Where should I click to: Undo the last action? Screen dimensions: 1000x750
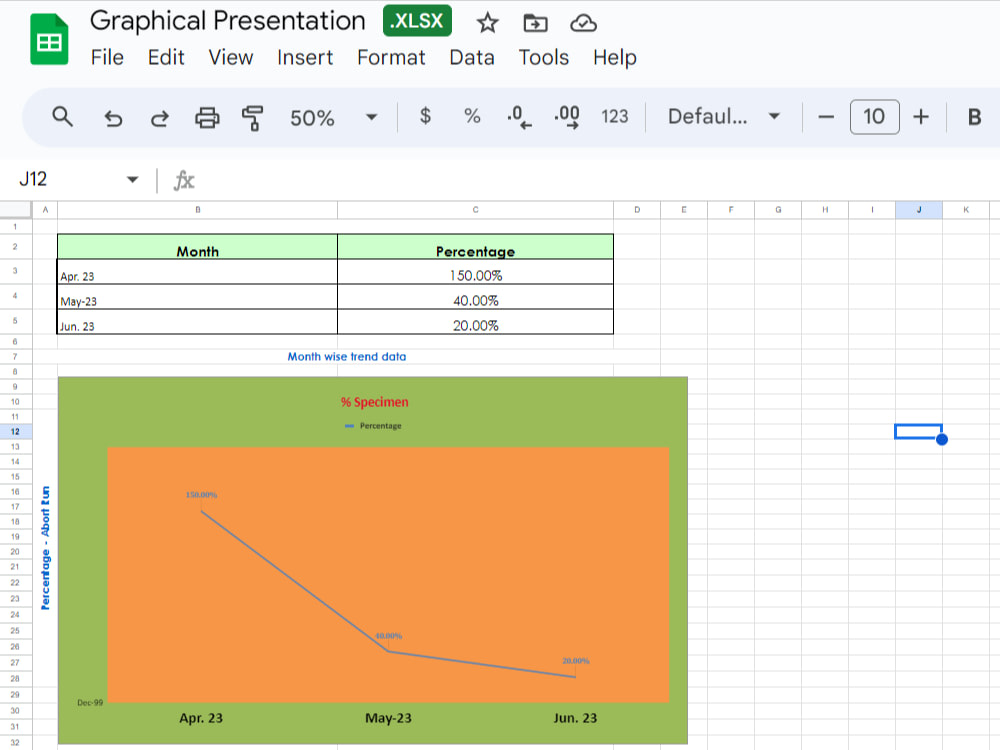[113, 117]
